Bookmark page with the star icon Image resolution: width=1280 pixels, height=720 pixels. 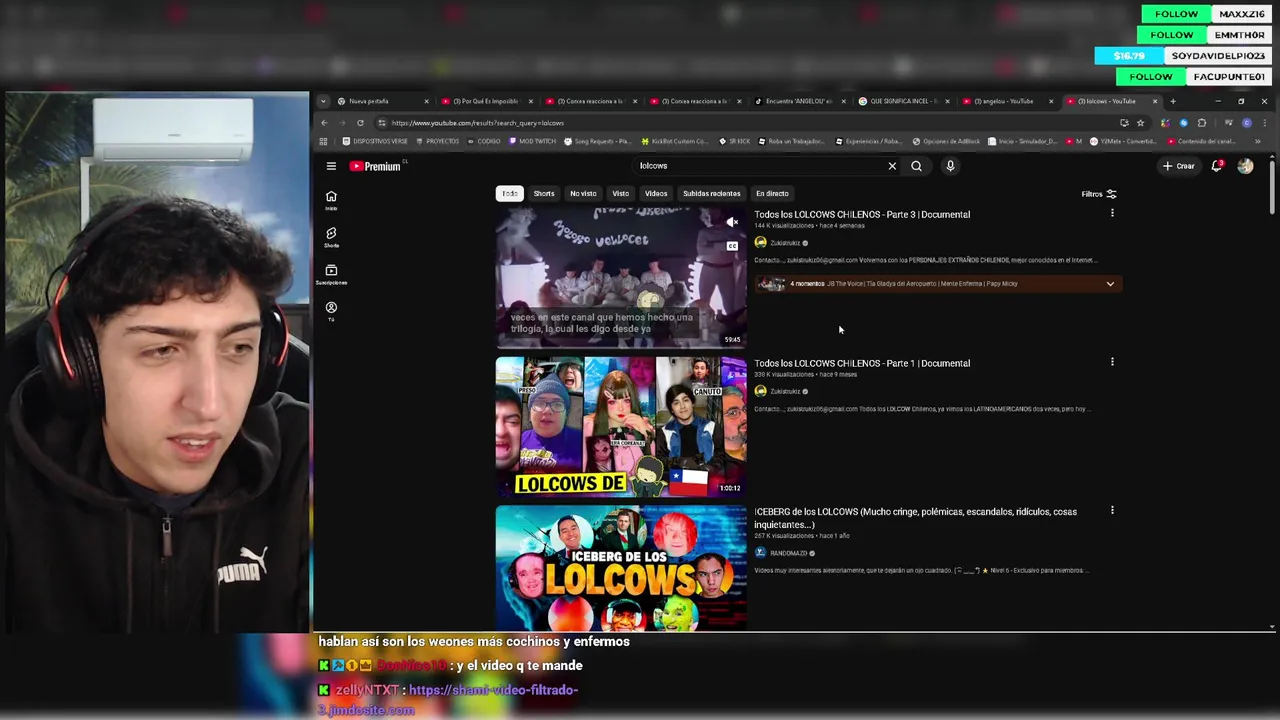1140,123
